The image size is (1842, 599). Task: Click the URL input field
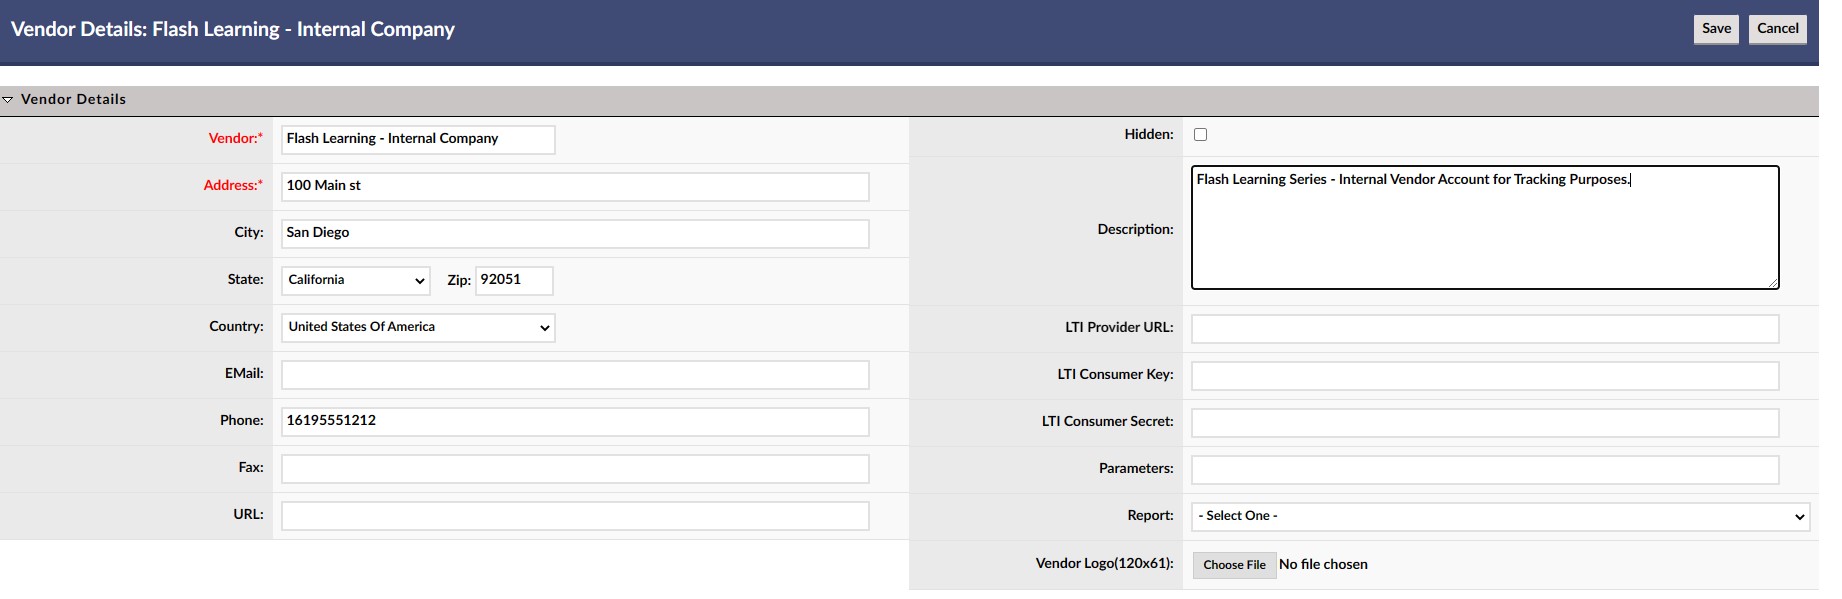click(x=575, y=515)
